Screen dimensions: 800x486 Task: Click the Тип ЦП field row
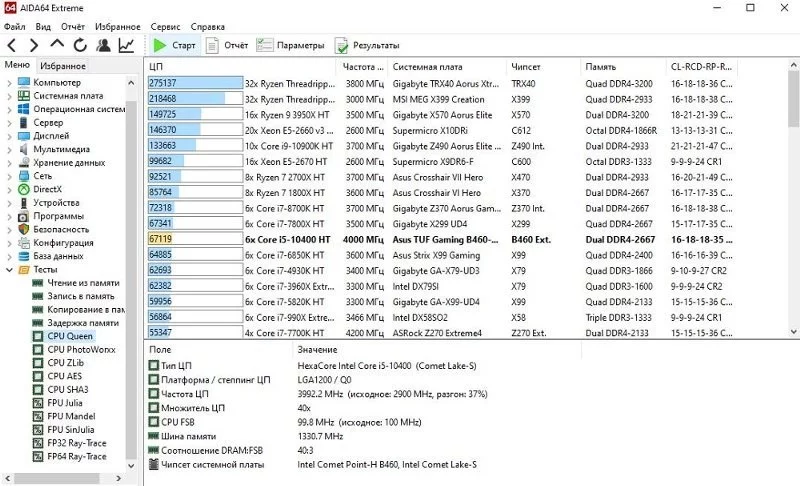[312, 366]
